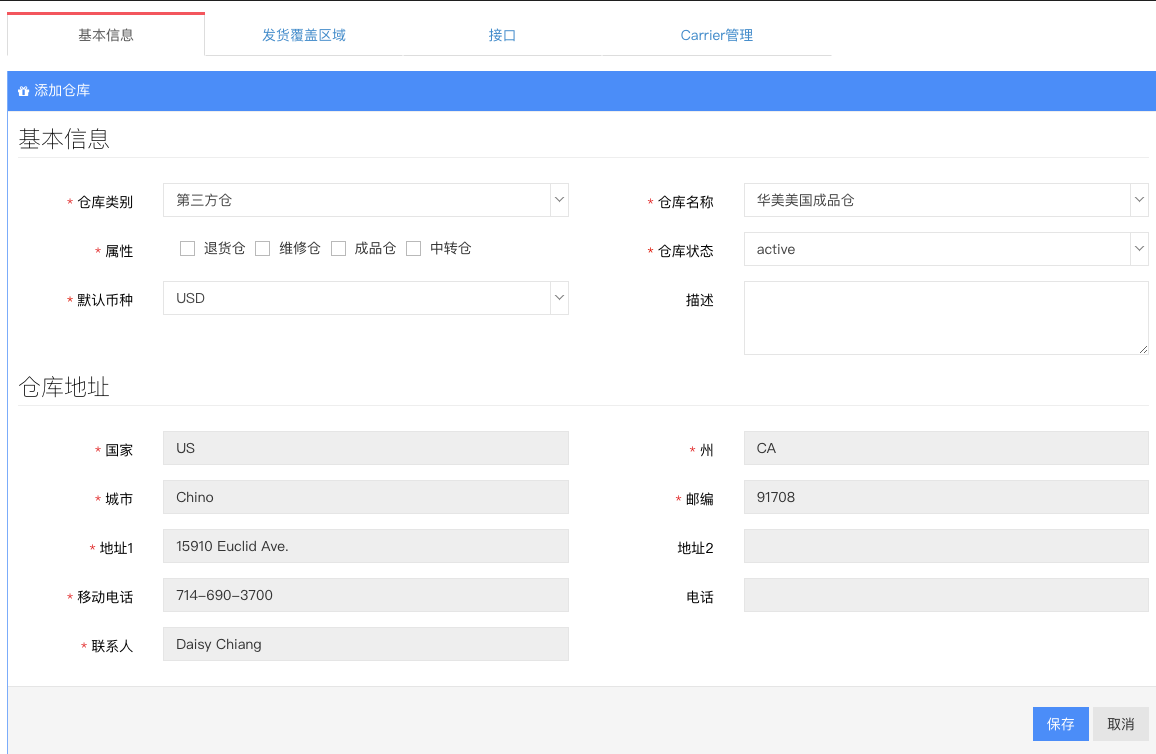Click the 默认币种 field showing USD

coord(366,298)
